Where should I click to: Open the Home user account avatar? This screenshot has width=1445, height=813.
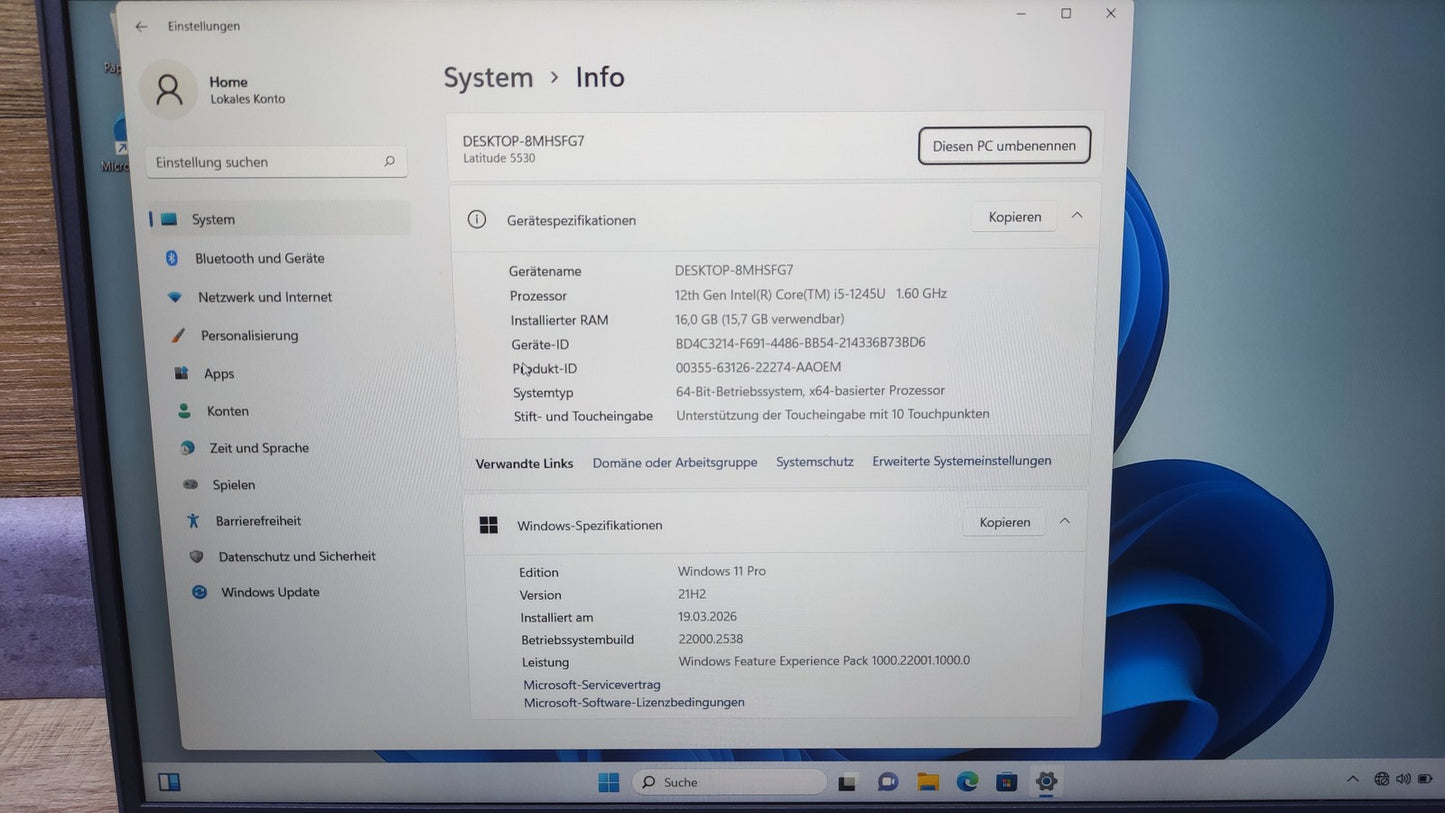click(168, 89)
